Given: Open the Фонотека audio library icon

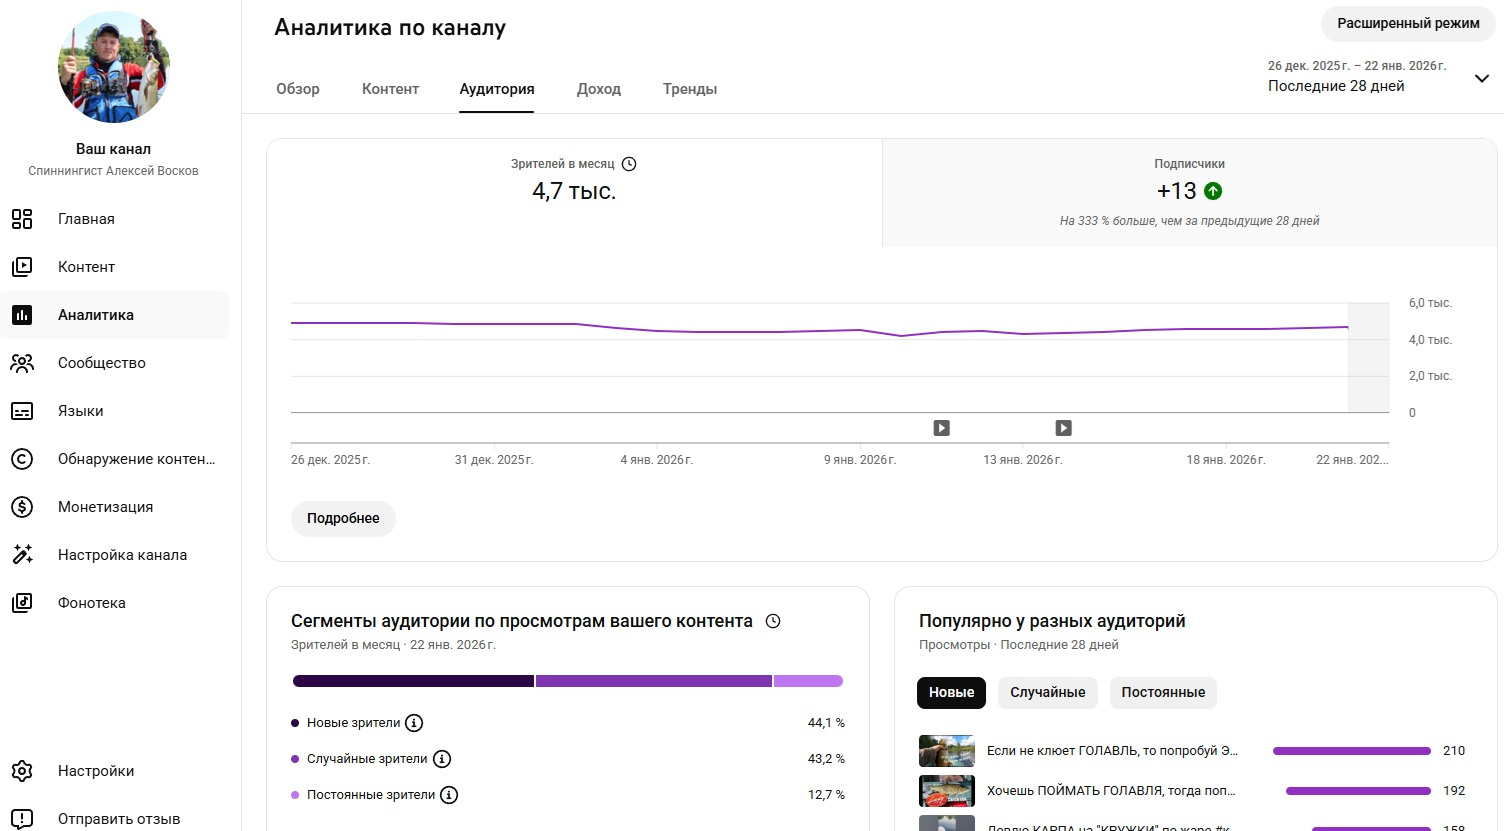Looking at the screenshot, I should (x=22, y=603).
